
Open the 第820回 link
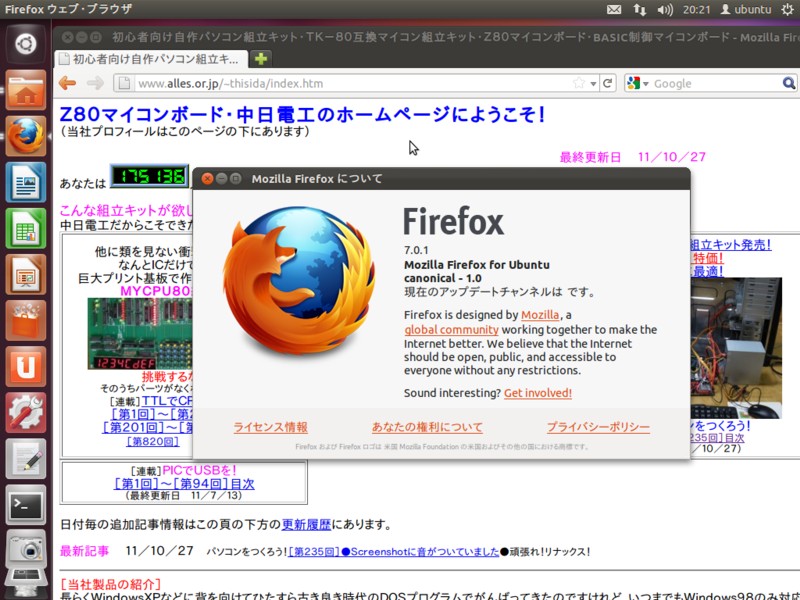click(153, 441)
